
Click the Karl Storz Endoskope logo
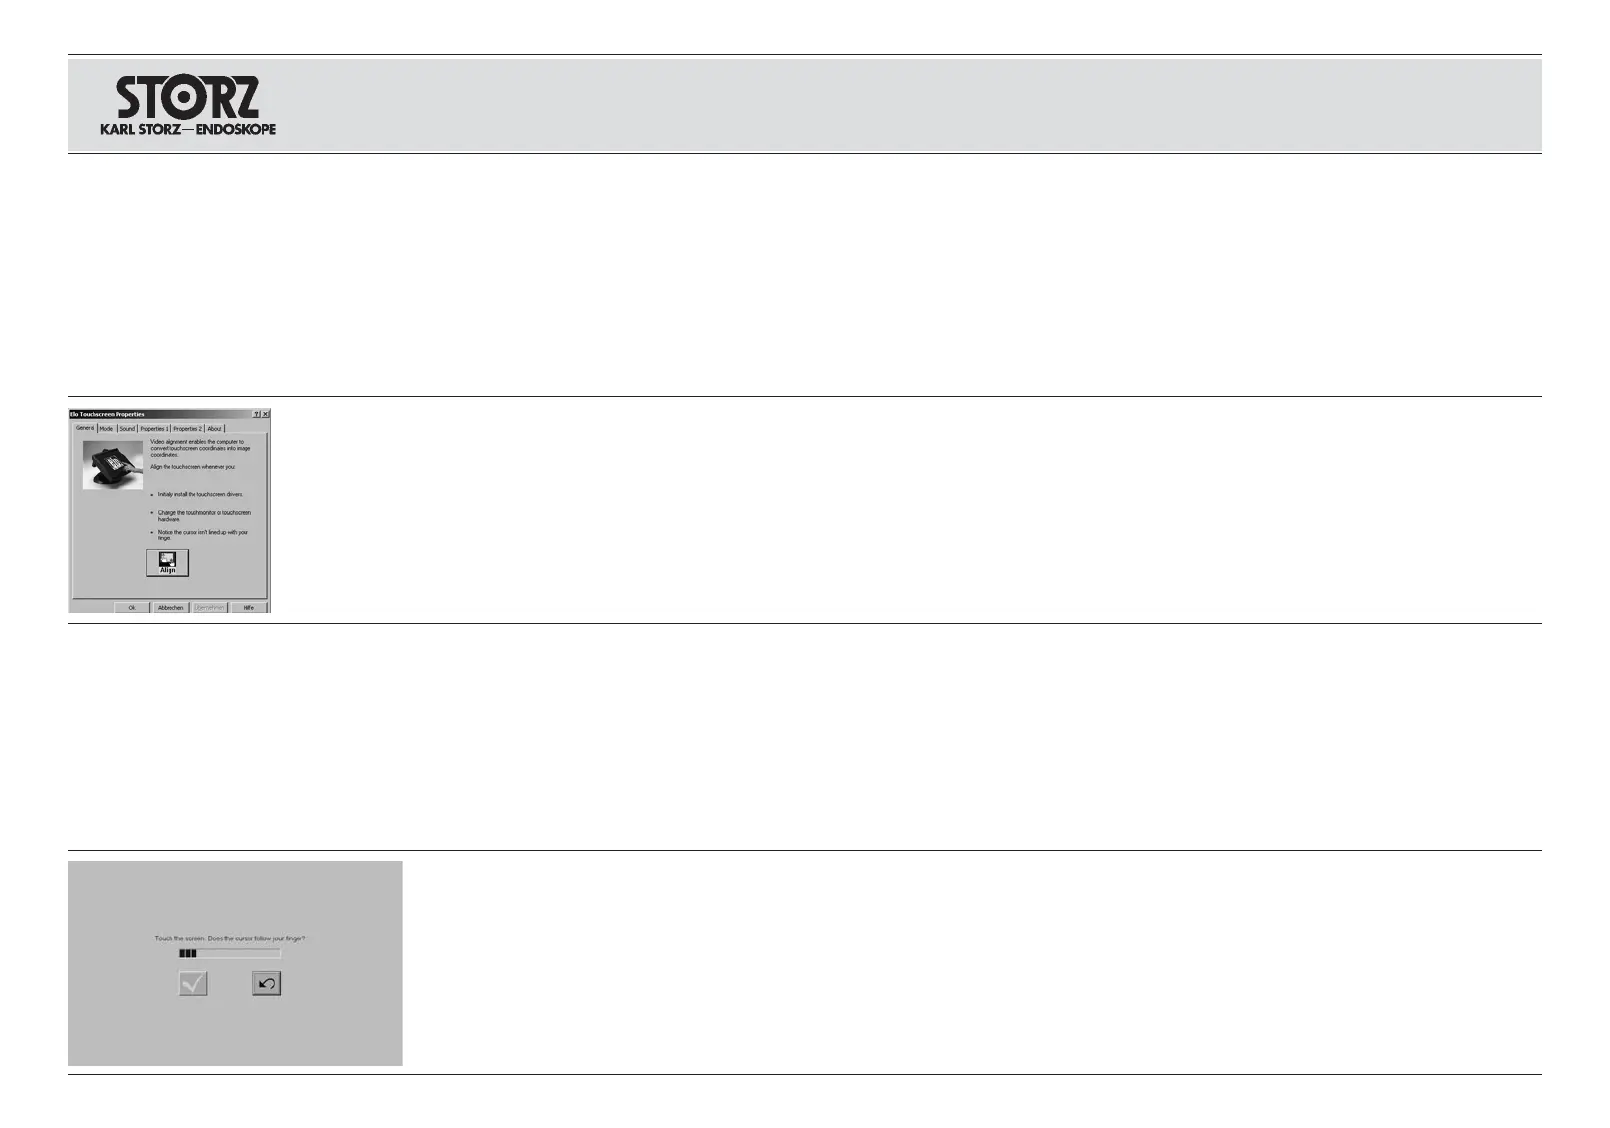pyautogui.click(x=188, y=105)
